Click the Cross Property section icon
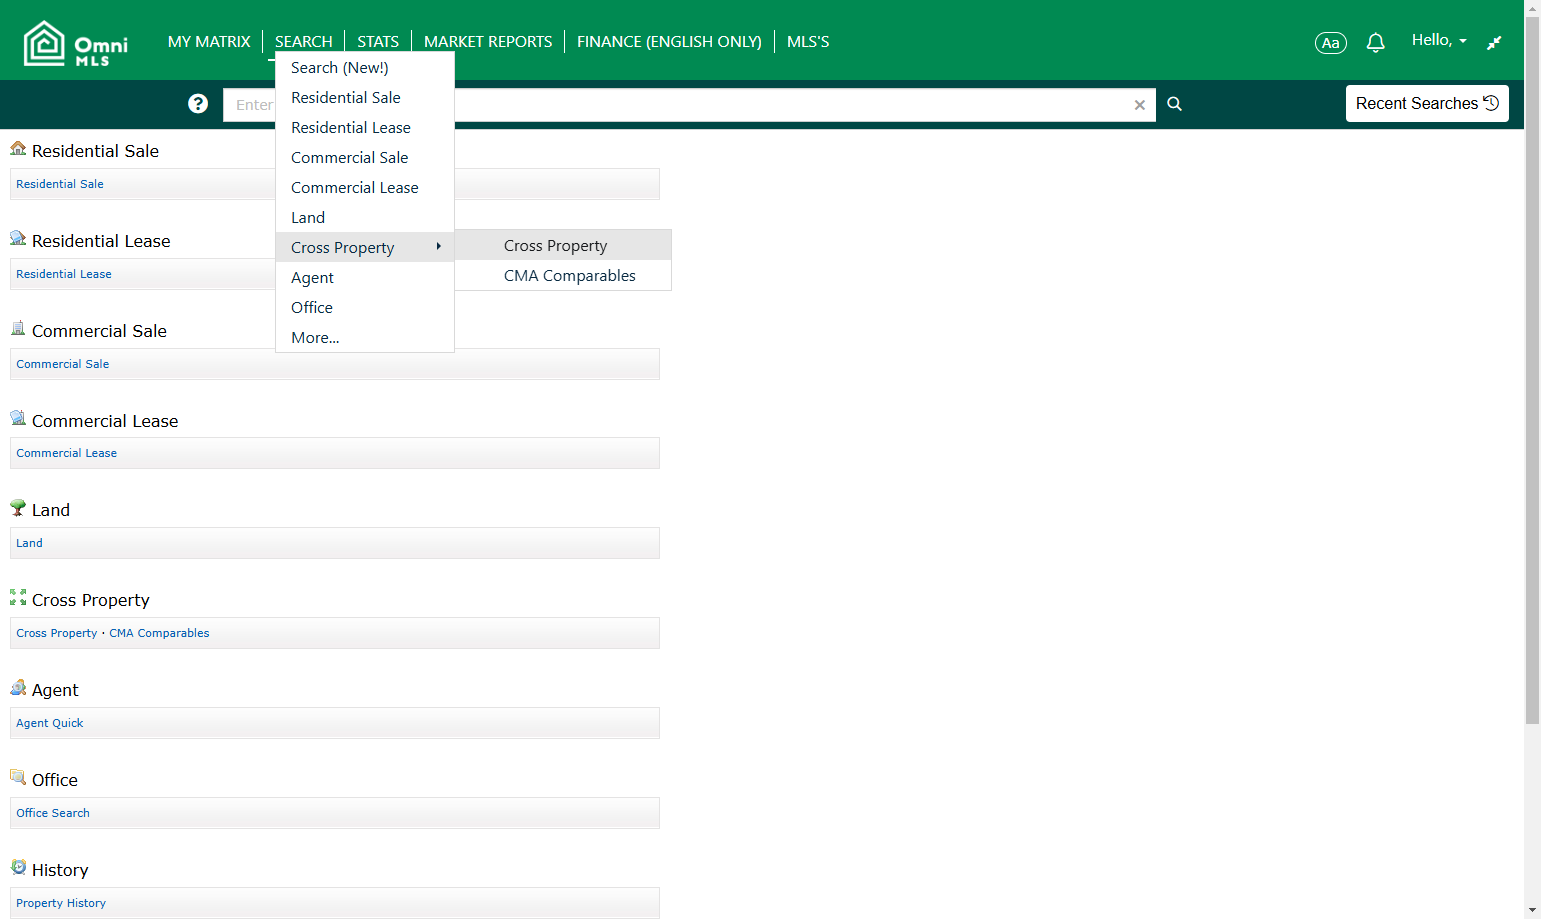Screen dimensions: 1541x919 (x=18, y=597)
